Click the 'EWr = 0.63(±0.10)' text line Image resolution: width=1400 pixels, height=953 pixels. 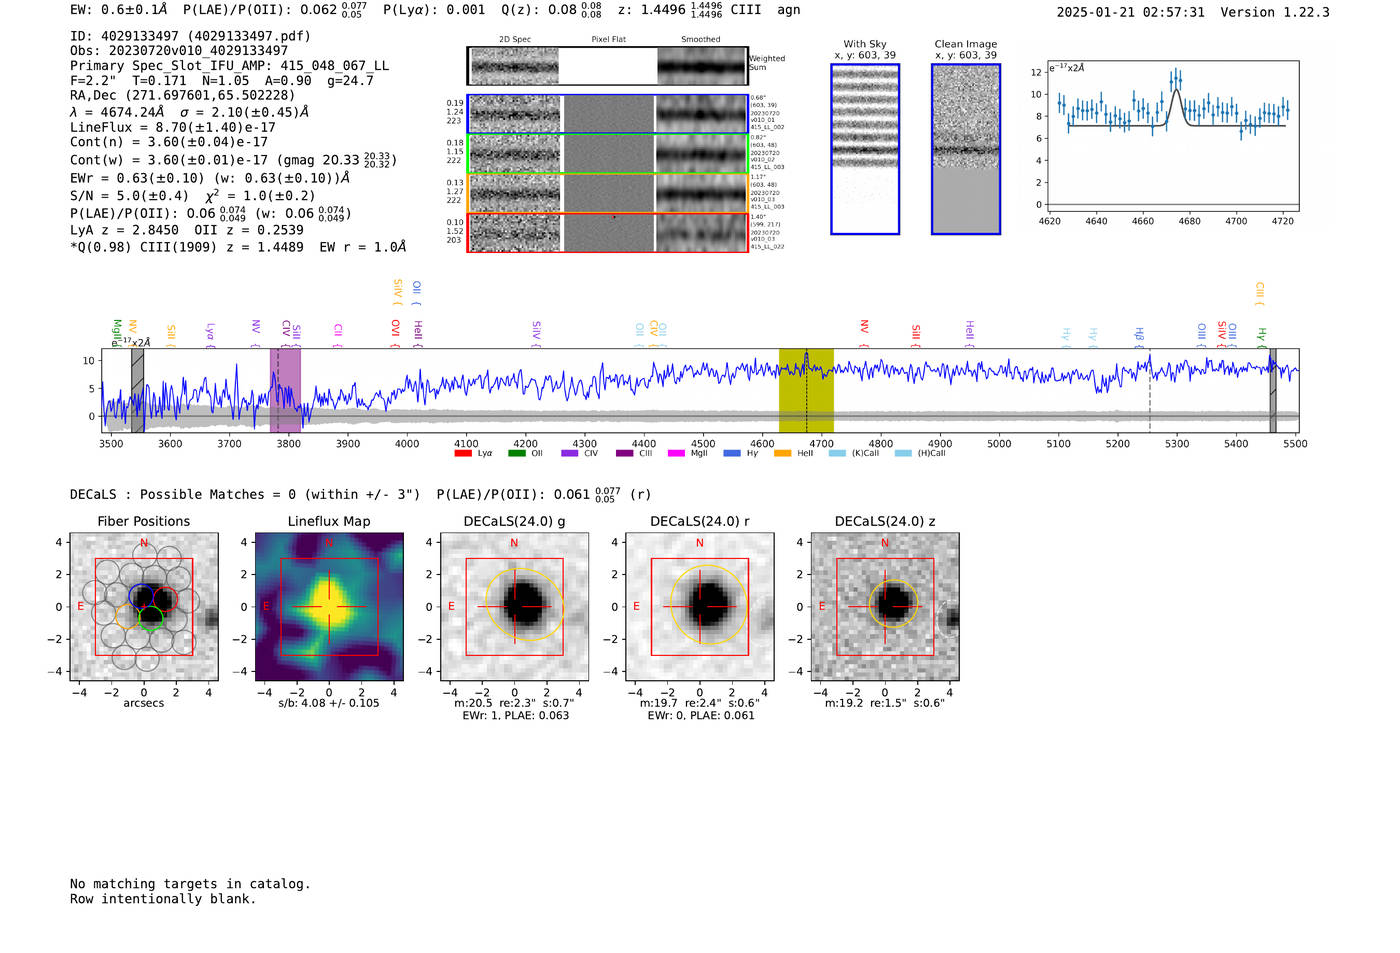[210, 178]
